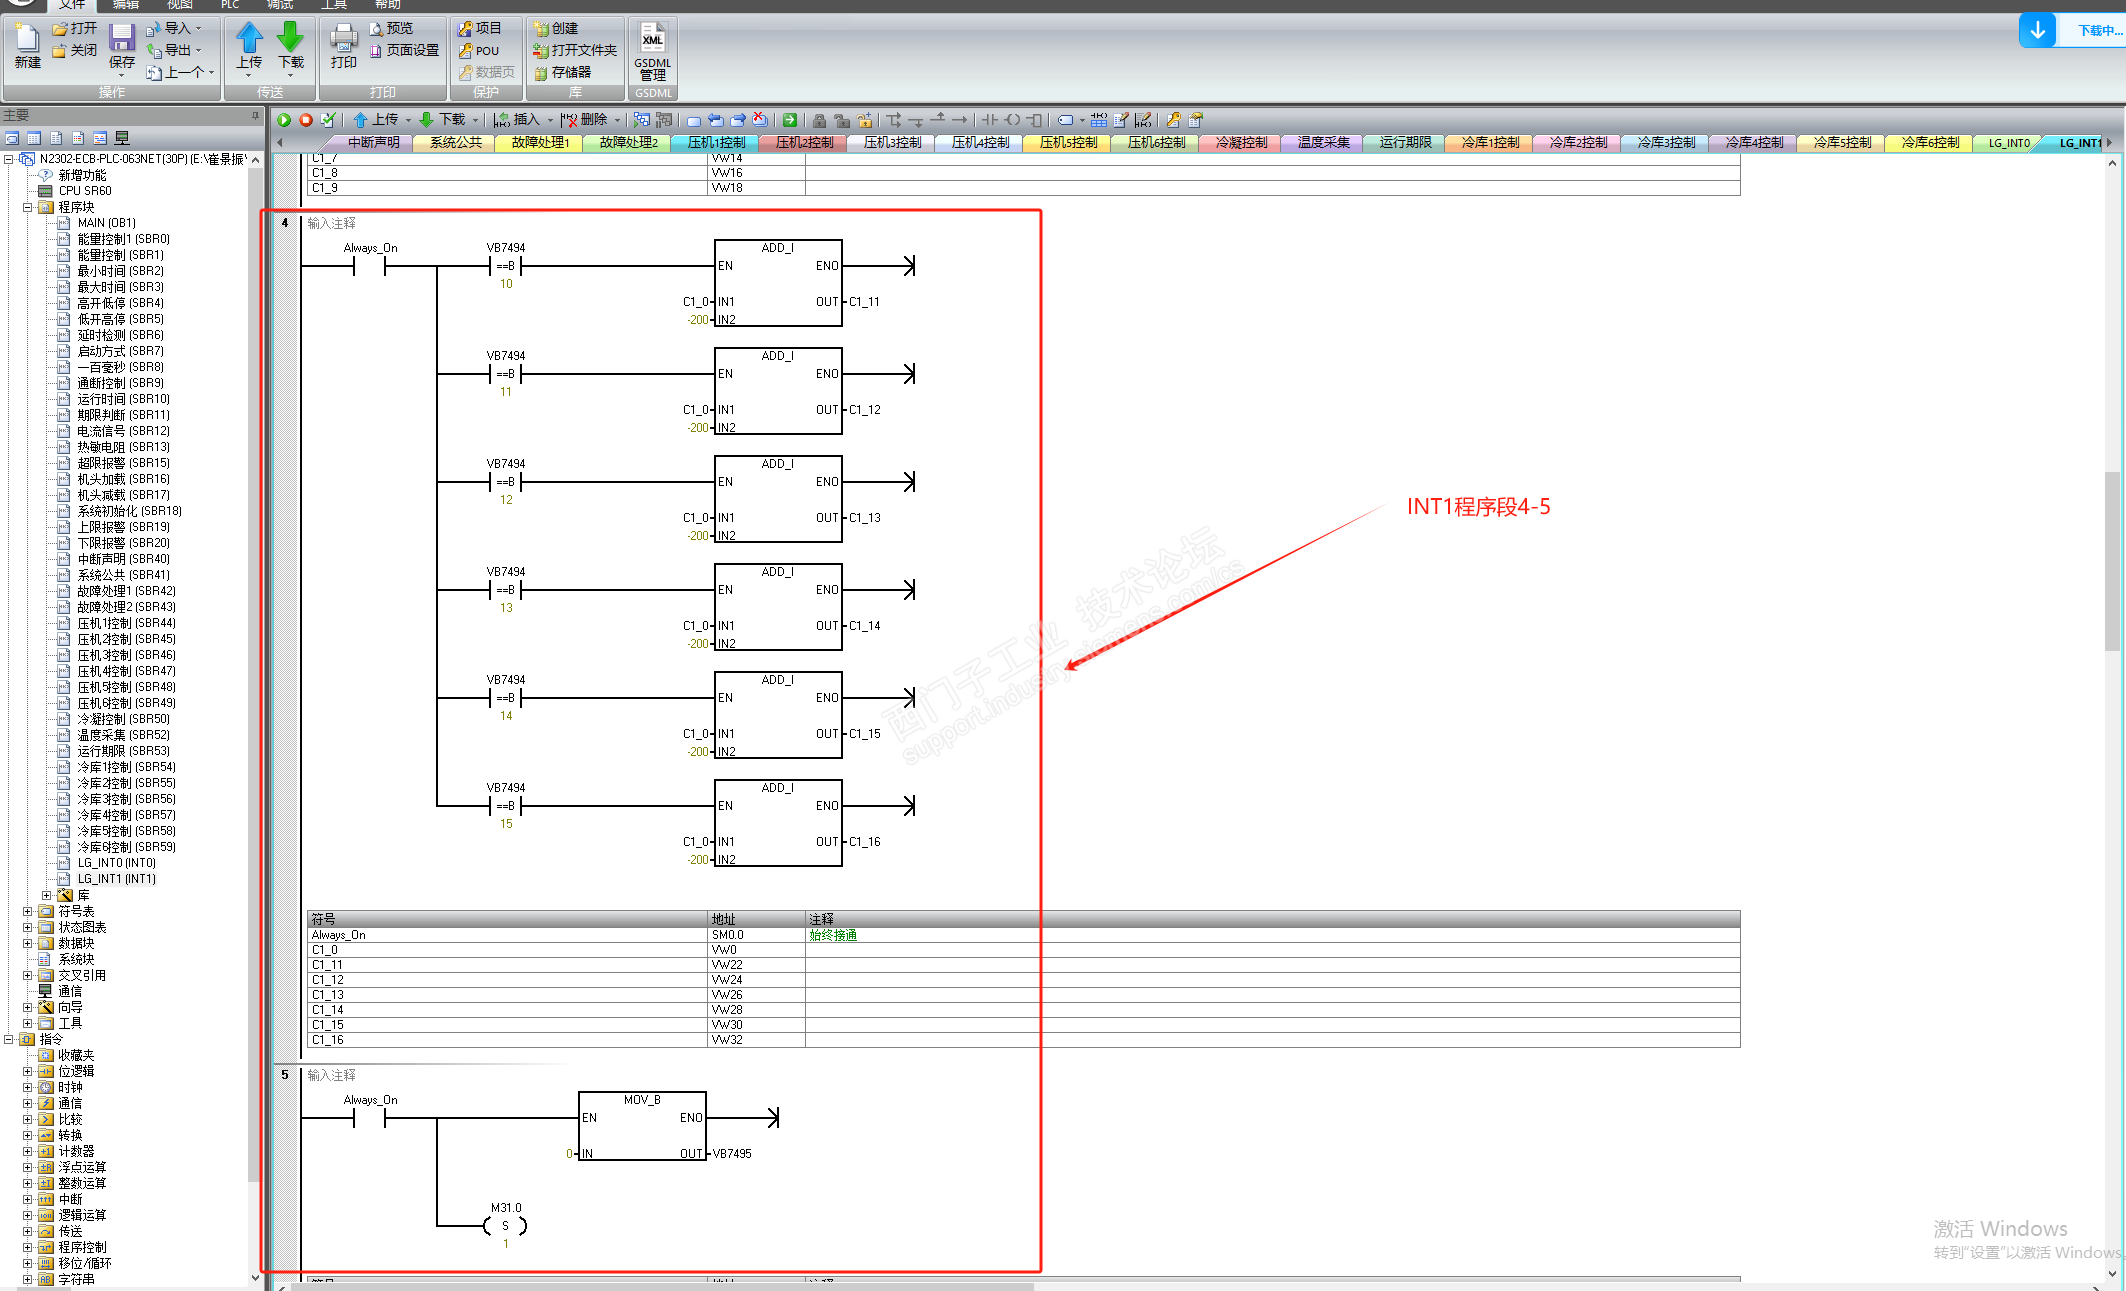Toggle the pin on the 主要 panel
This screenshot has width=2126, height=1291.
(x=255, y=116)
